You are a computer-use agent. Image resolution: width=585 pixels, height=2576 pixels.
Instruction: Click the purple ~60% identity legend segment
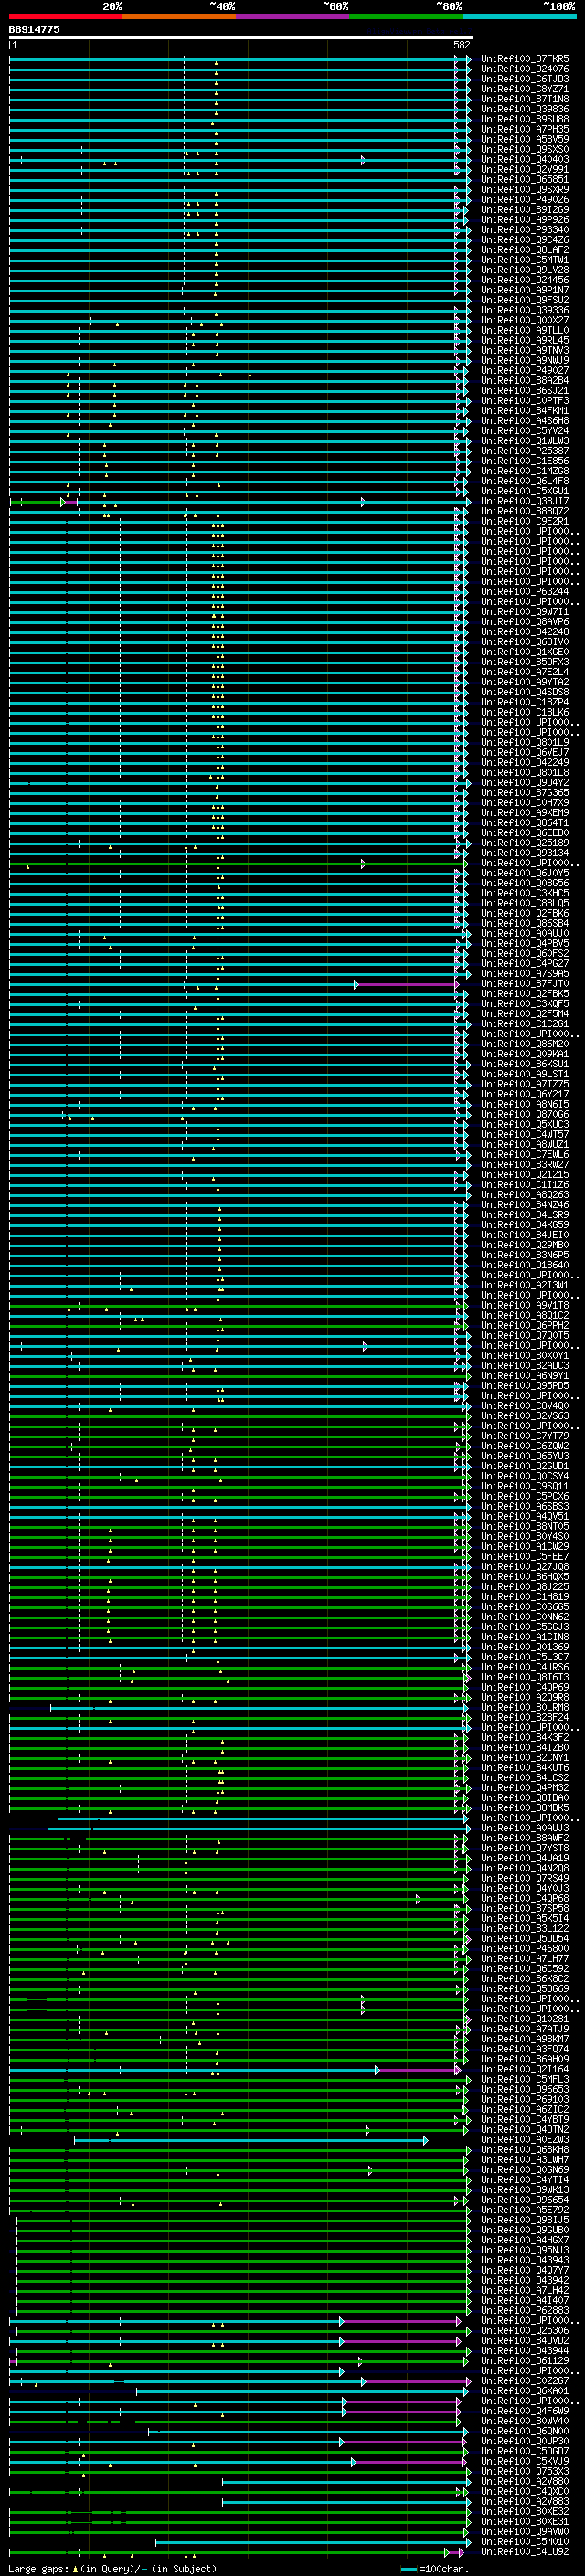[x=293, y=16]
